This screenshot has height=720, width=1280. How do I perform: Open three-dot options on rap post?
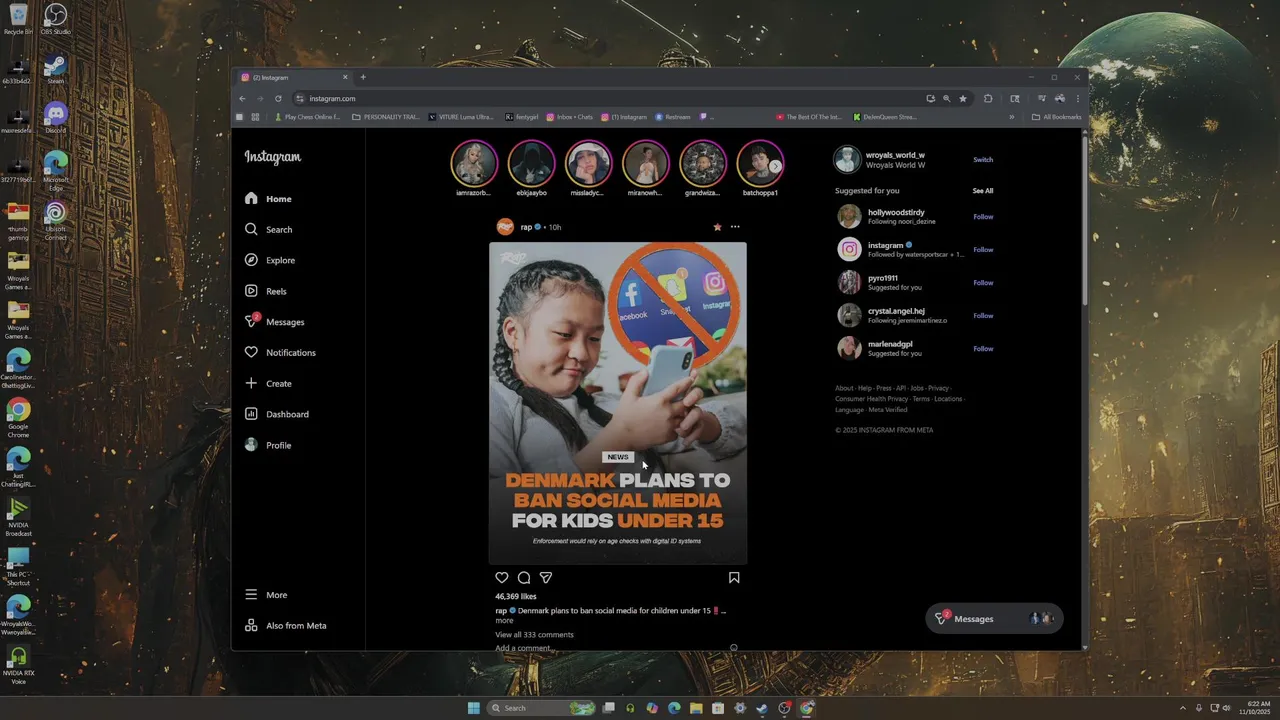click(x=735, y=227)
